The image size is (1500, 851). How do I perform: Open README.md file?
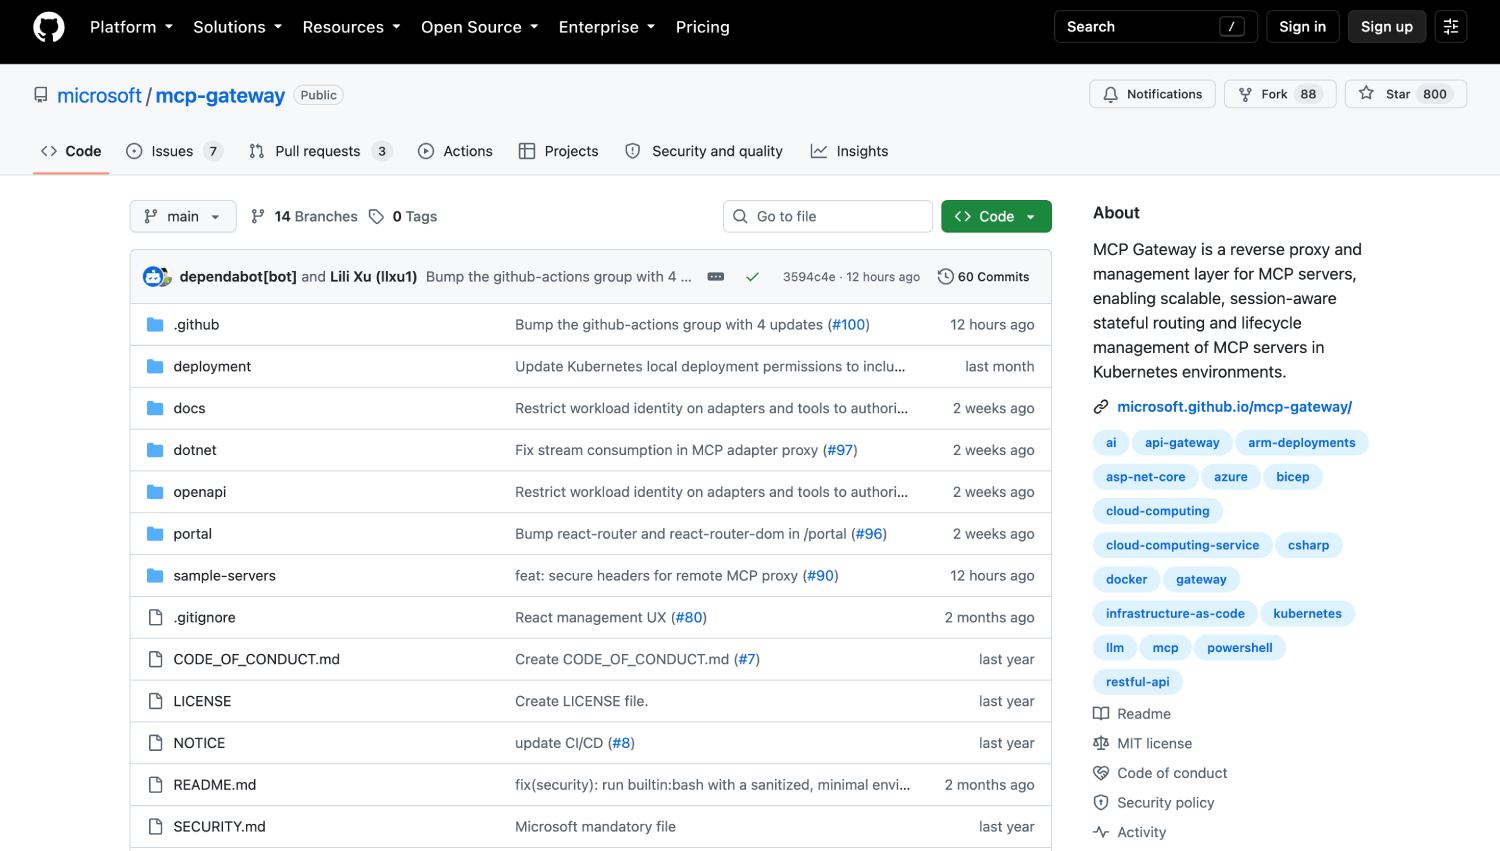(215, 786)
